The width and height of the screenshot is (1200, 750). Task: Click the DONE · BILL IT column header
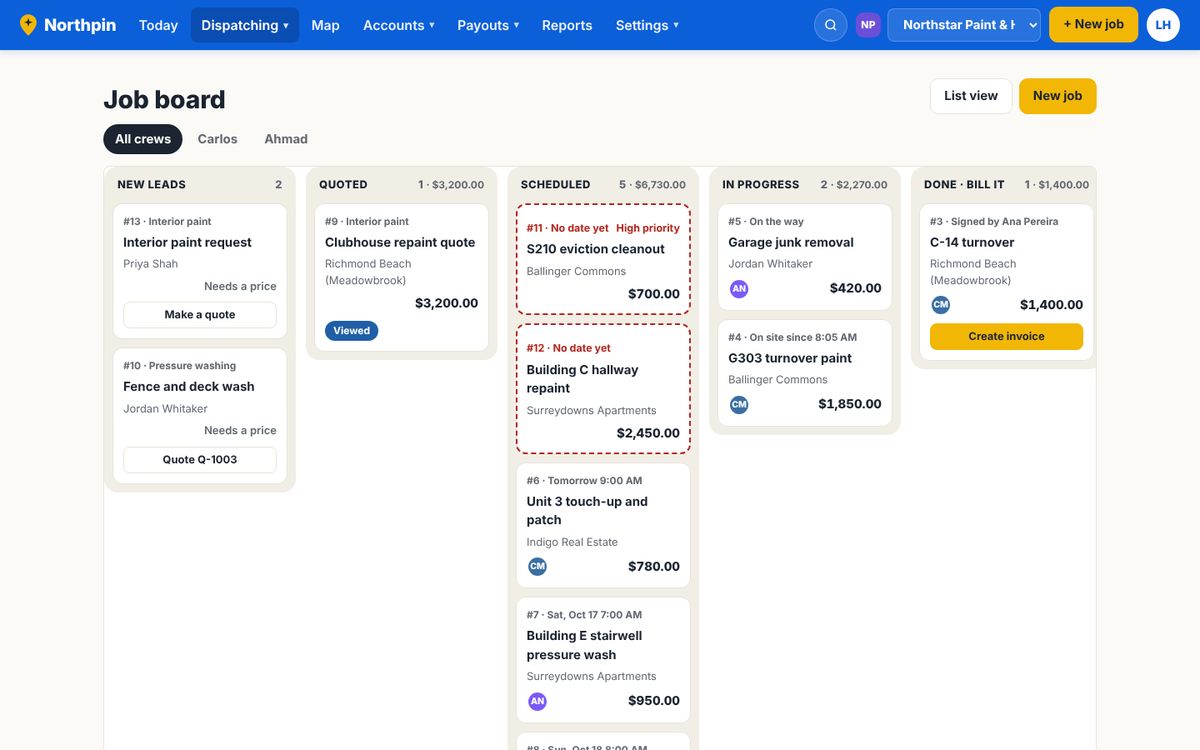964,185
